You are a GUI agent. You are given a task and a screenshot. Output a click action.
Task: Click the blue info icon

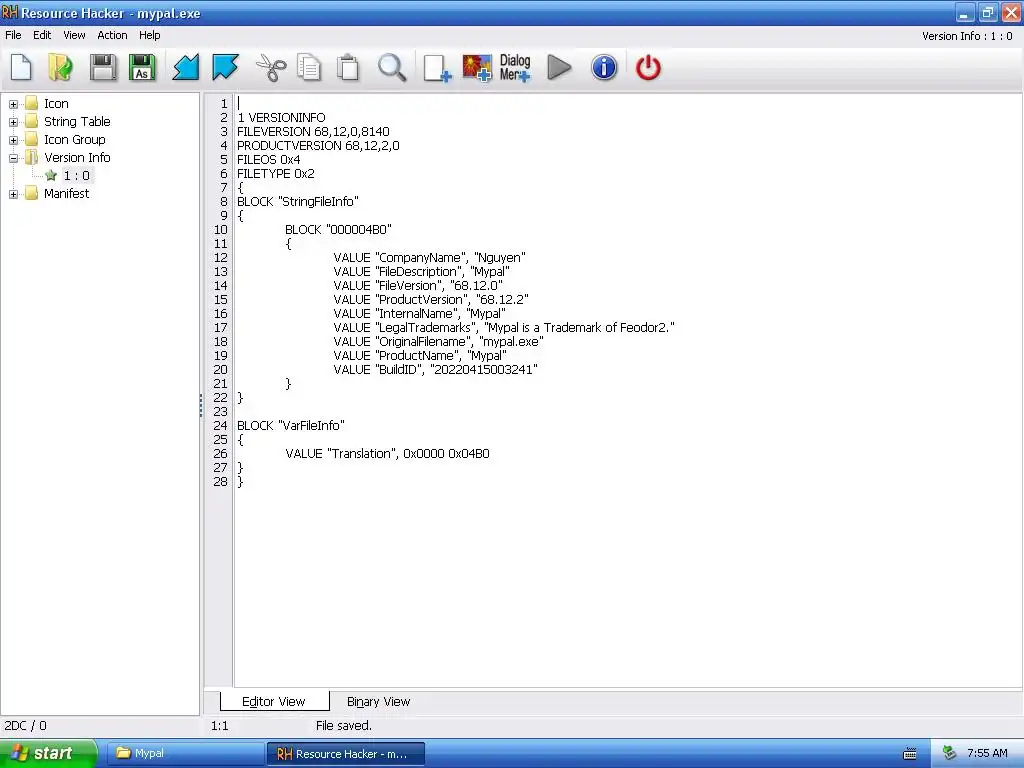pyautogui.click(x=604, y=67)
